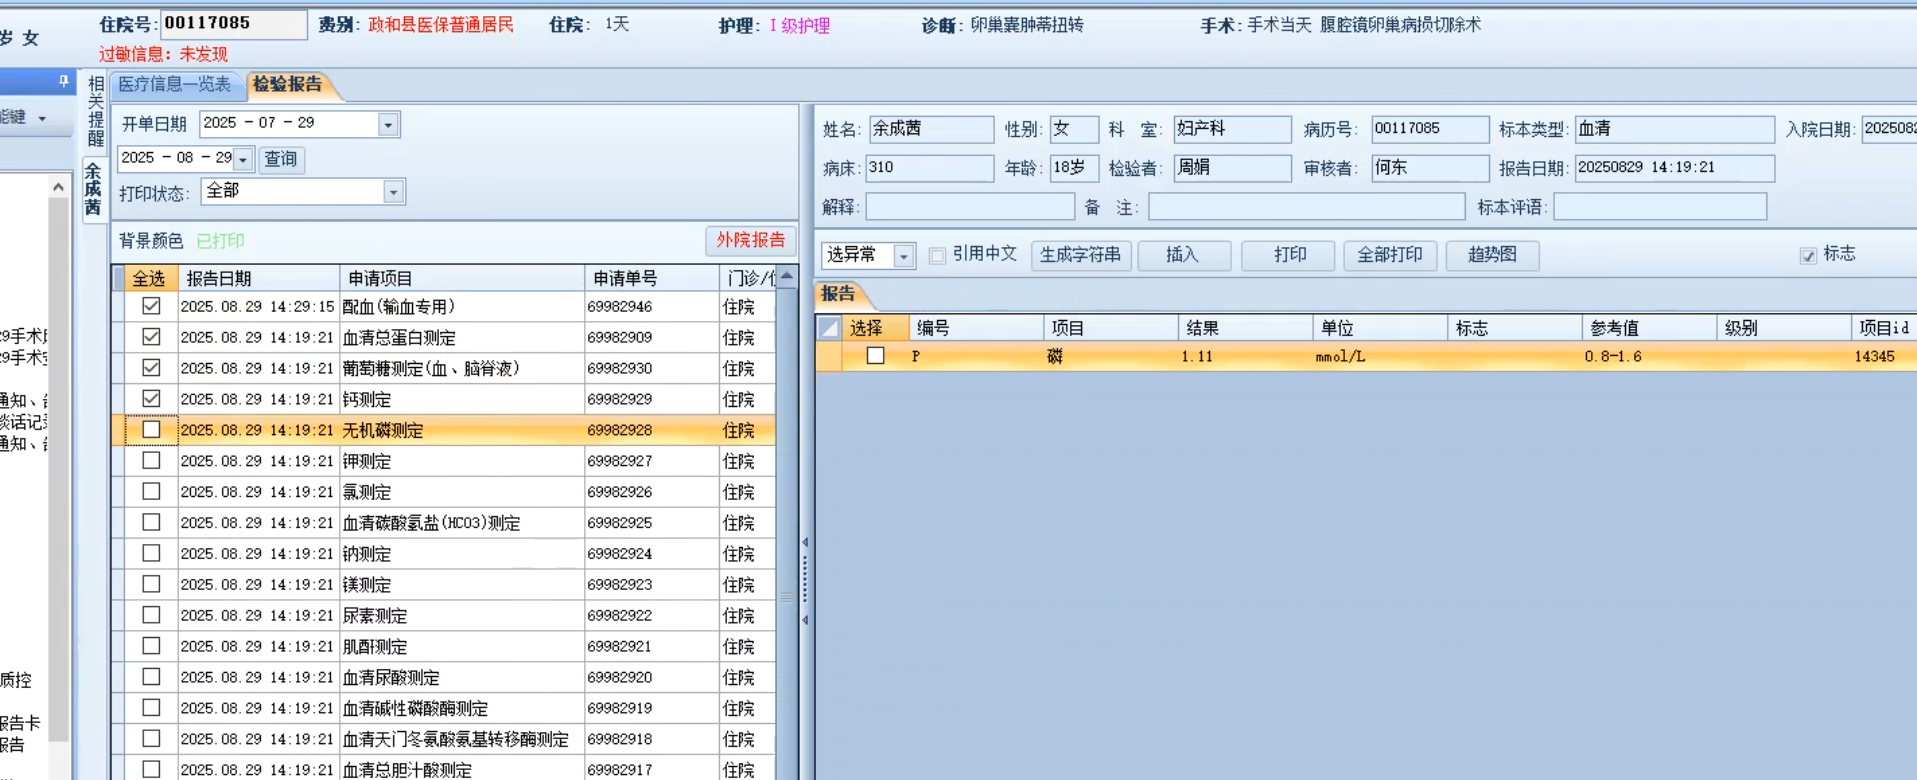Click the empty 标本评语 field

[x=1660, y=207]
